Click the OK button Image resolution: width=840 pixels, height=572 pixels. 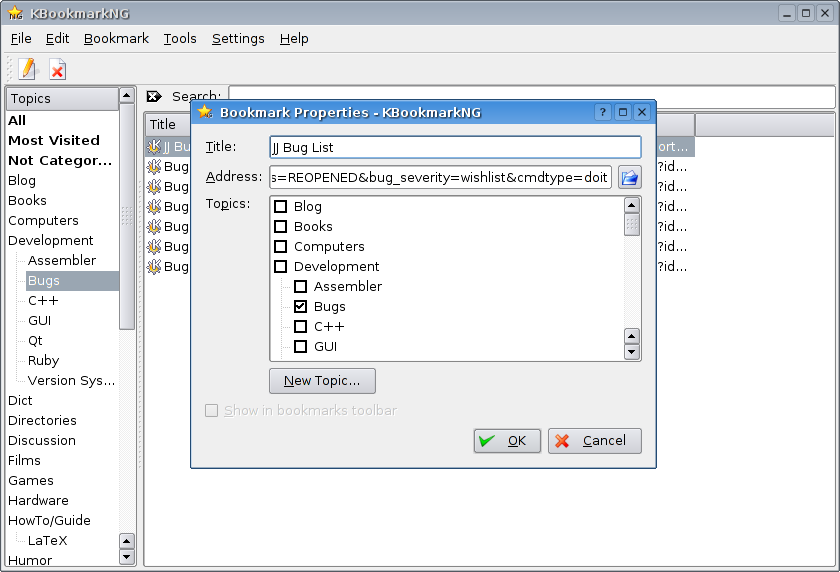[507, 441]
